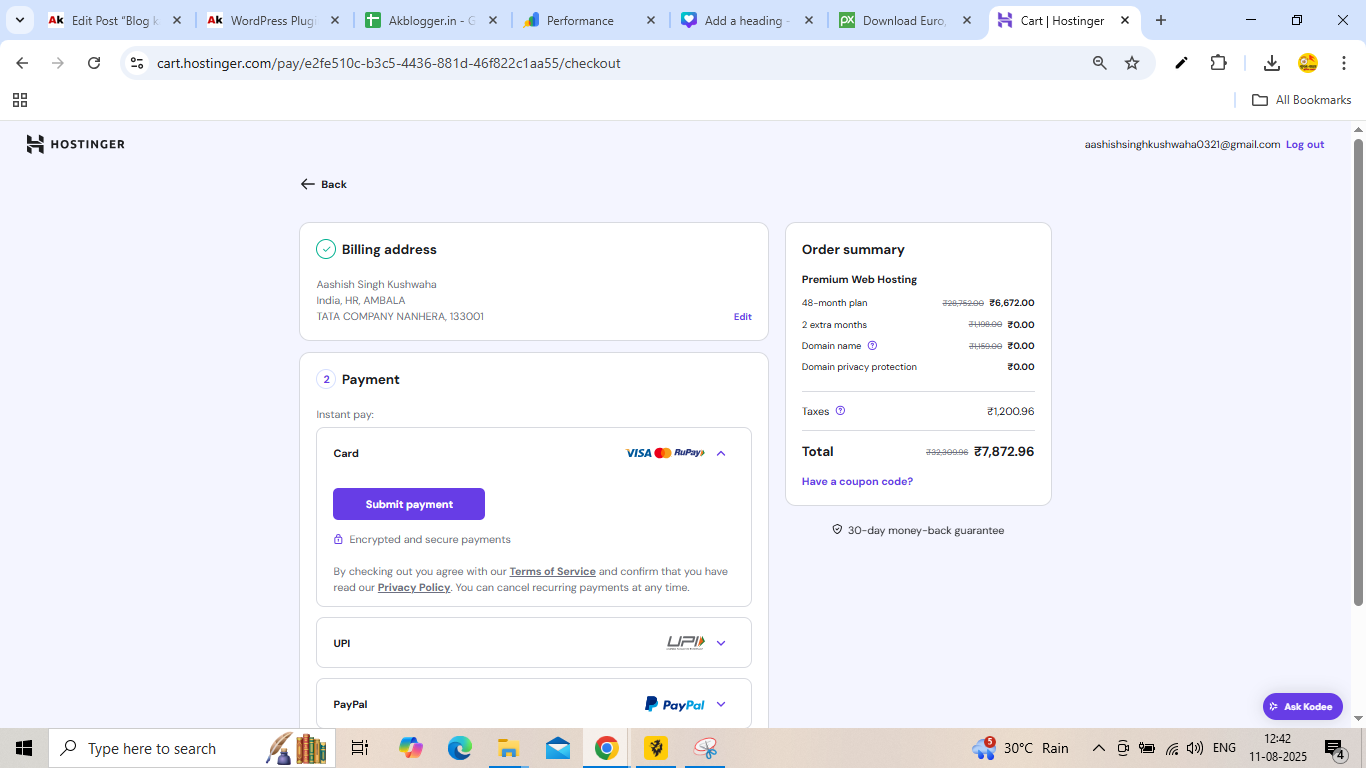Open the All Bookmarks folder
This screenshot has height=768, width=1366.
tap(1302, 100)
